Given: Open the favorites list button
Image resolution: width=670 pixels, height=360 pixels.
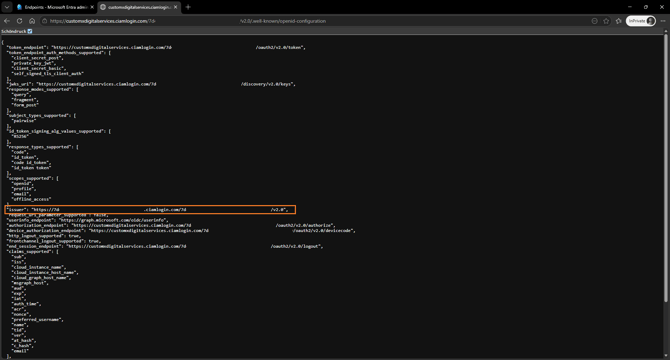Looking at the screenshot, I should [x=619, y=21].
